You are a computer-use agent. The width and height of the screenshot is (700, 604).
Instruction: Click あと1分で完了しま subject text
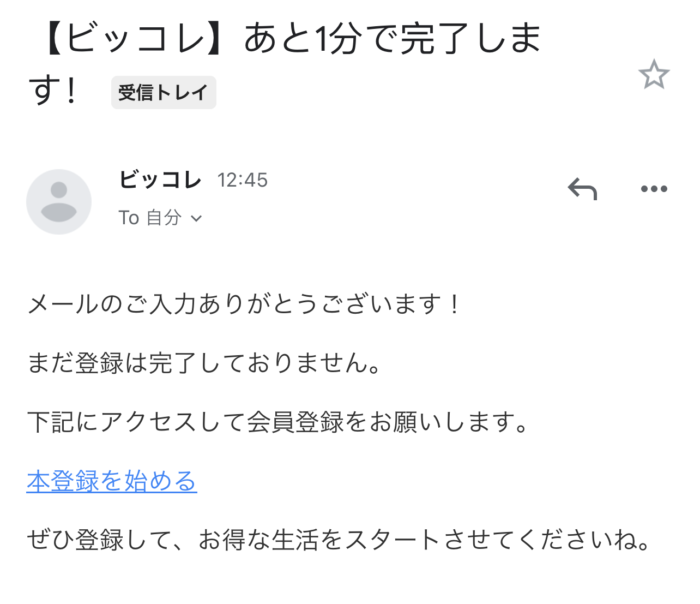(393, 39)
